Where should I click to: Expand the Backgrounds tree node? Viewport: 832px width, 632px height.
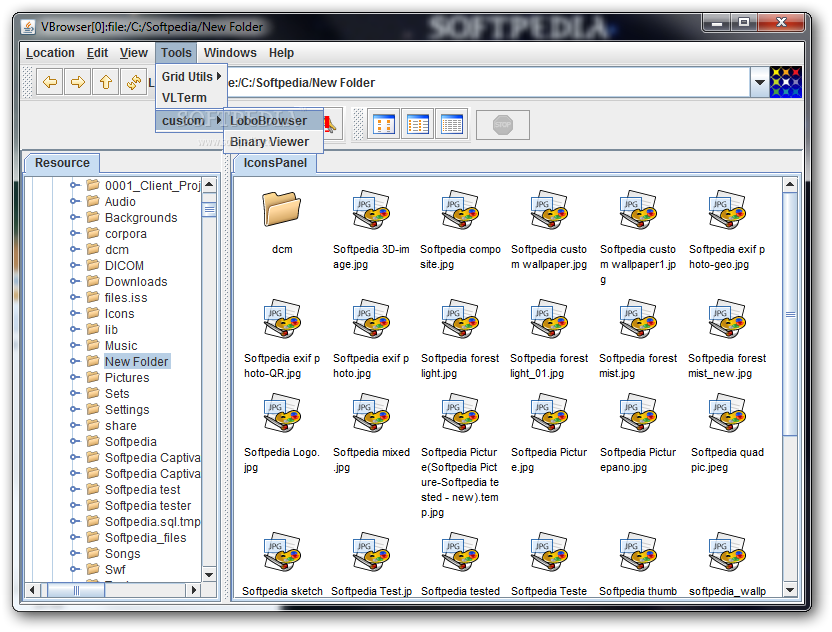click(75, 218)
